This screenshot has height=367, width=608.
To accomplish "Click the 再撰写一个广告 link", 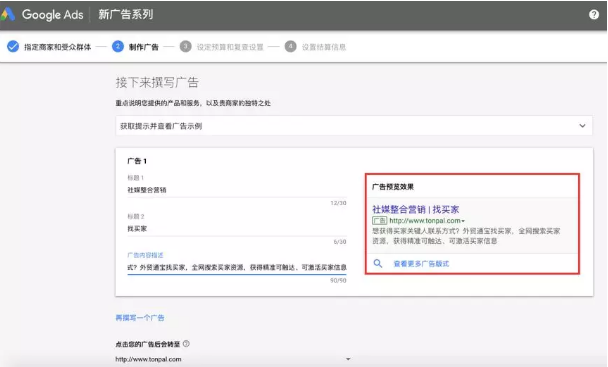I will 140,318.
